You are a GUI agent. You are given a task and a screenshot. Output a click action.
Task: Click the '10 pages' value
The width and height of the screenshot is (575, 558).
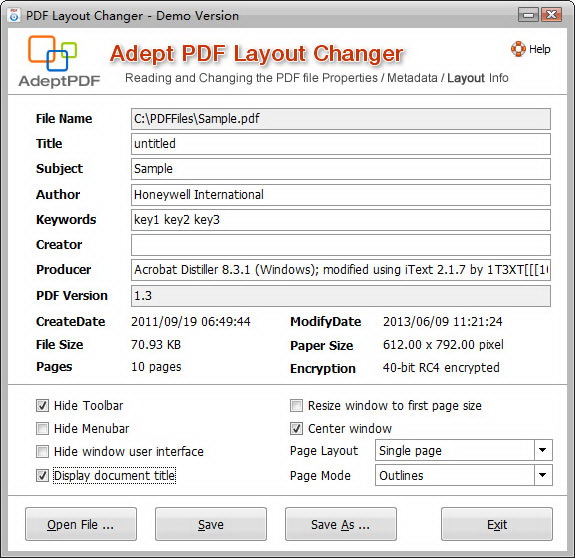coord(156,367)
